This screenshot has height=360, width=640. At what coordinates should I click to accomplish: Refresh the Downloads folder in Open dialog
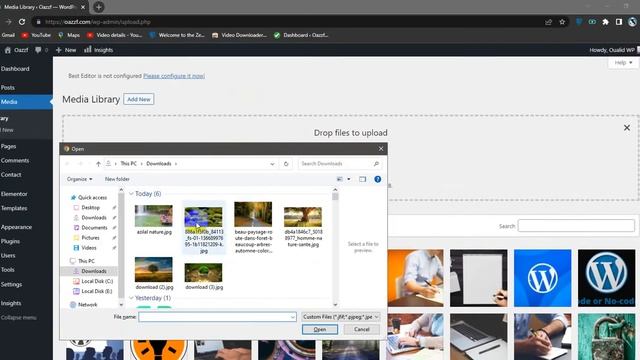286,164
